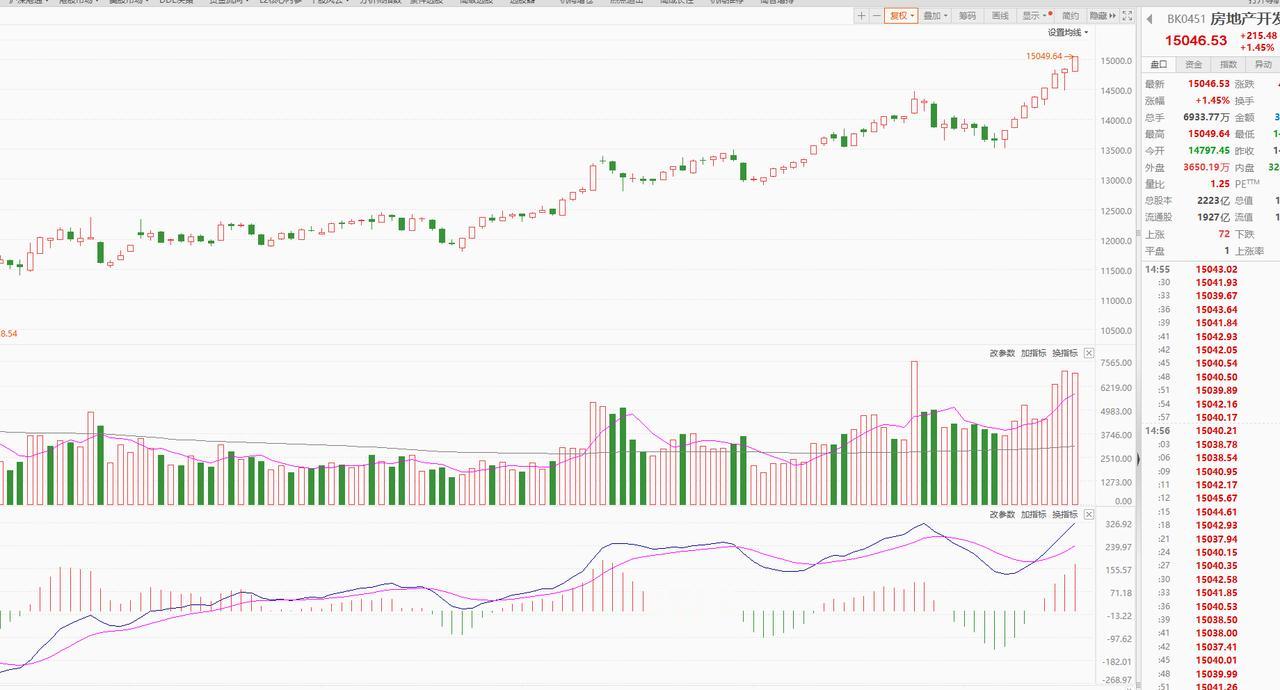This screenshot has height=690, width=1280.
Task: Click the latest price 15046.53 header
Action: pos(1196,41)
